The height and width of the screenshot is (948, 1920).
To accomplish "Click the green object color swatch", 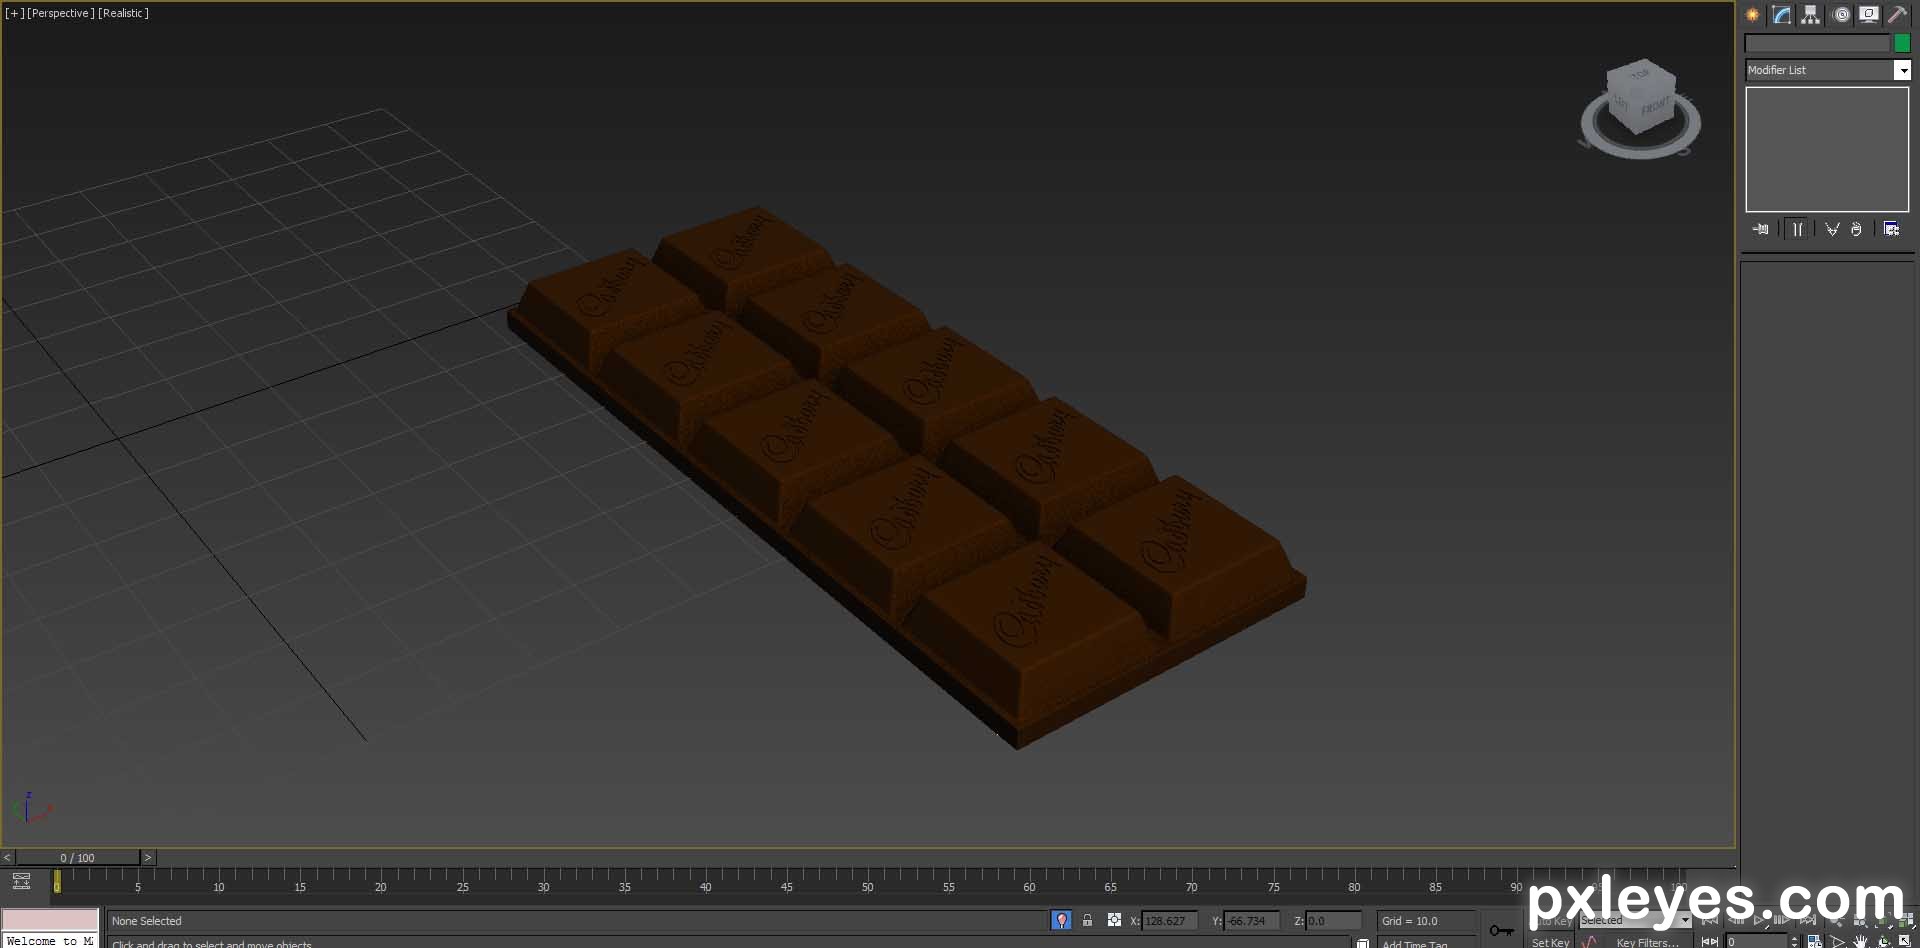I will 1902,43.
